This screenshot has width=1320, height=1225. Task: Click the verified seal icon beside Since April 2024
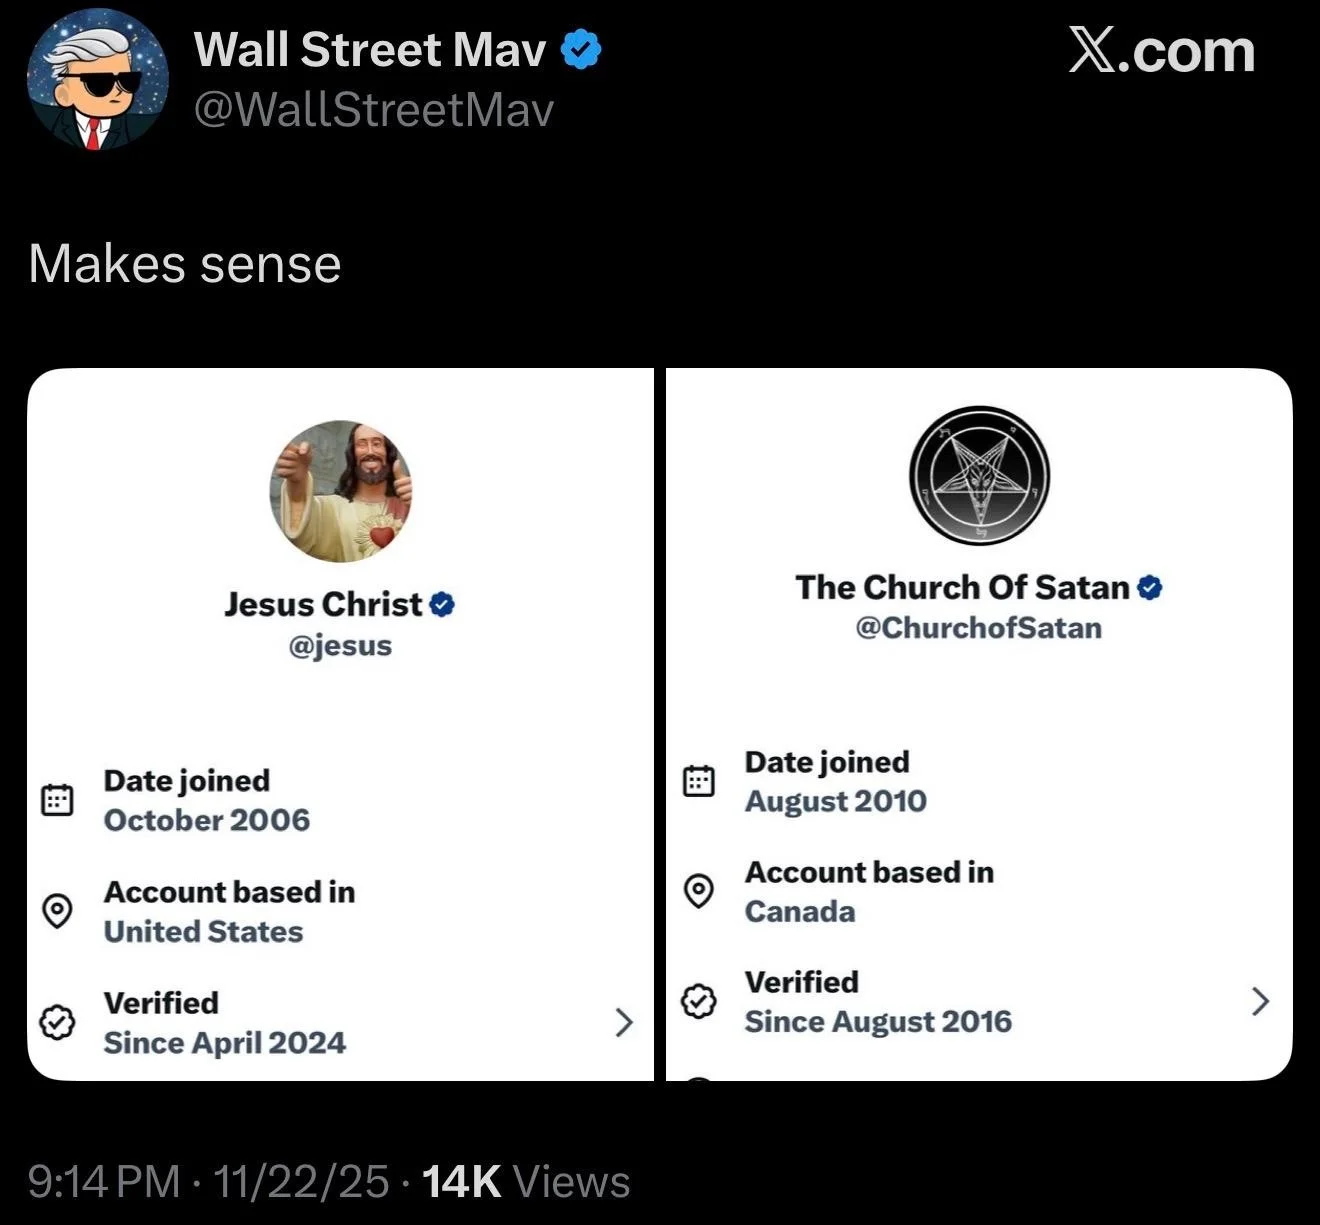57,1022
